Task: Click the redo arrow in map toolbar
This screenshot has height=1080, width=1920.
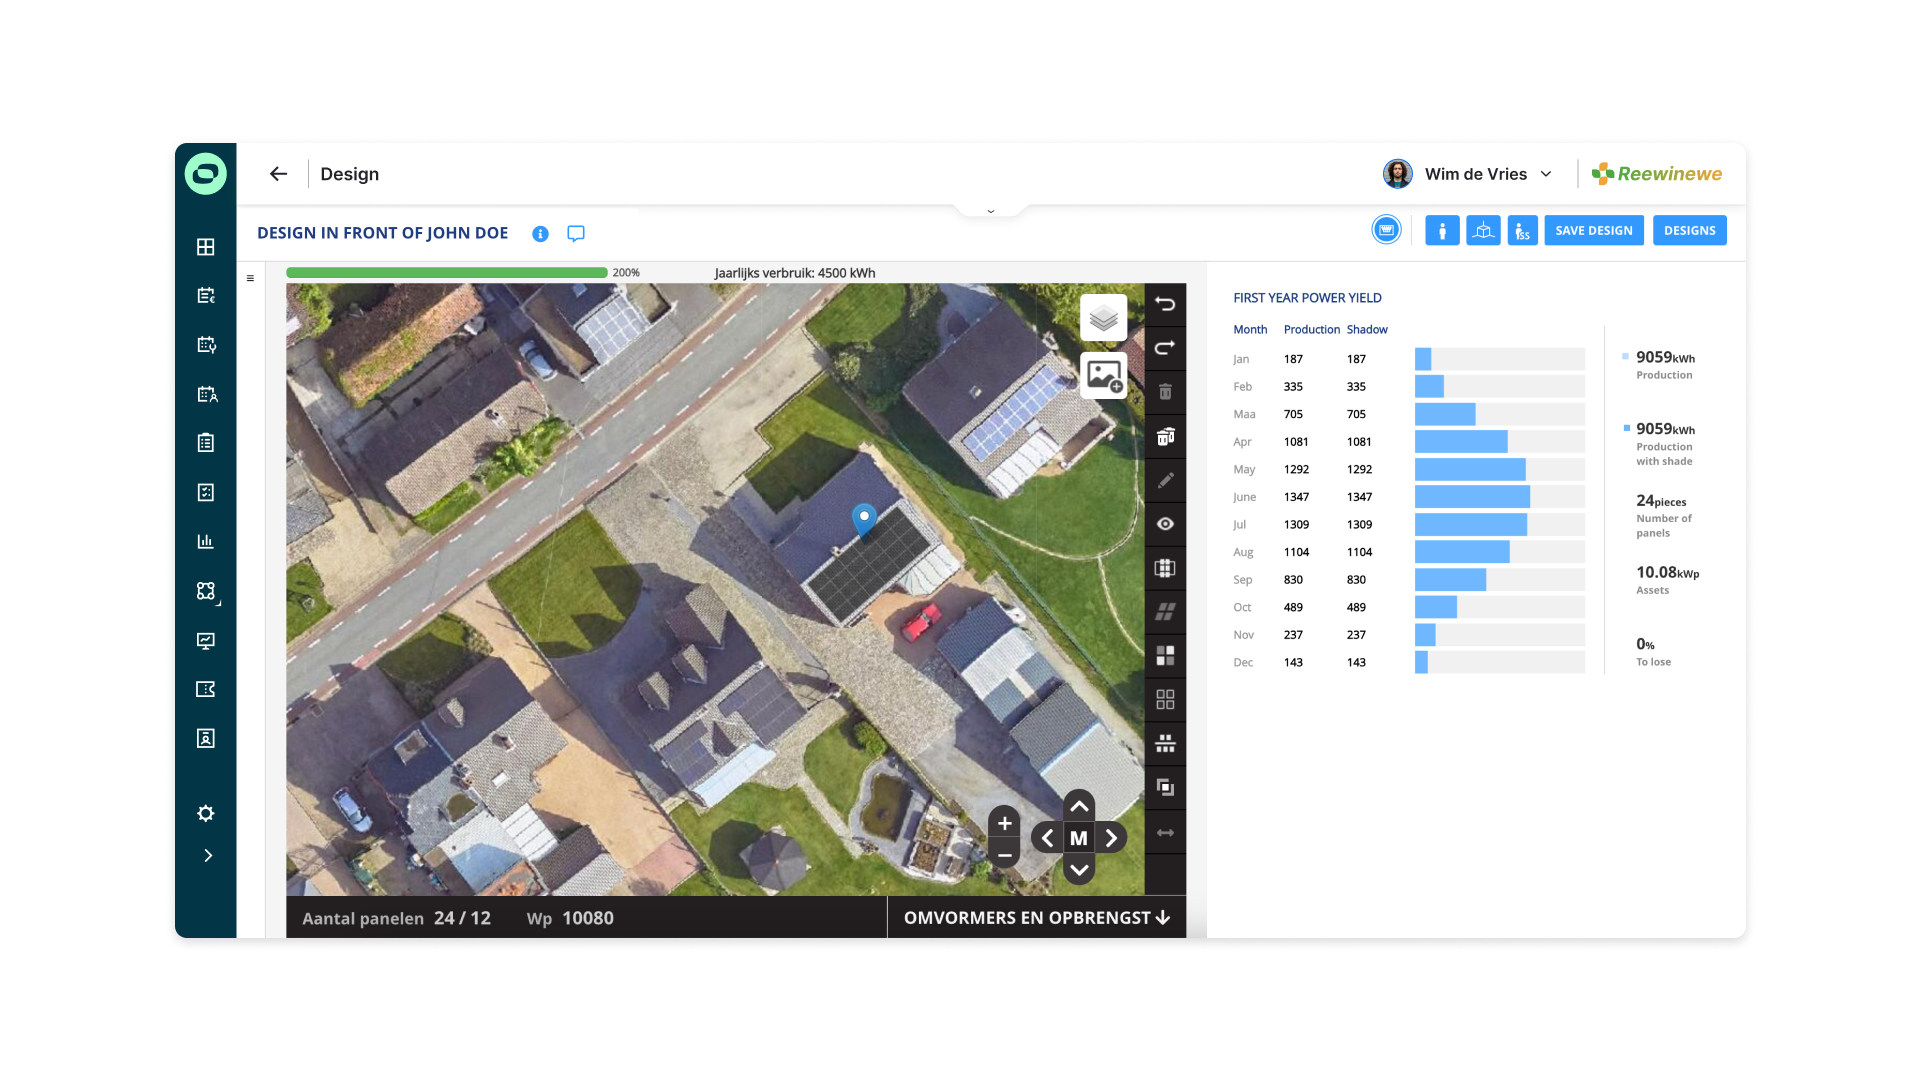Action: 1165,348
